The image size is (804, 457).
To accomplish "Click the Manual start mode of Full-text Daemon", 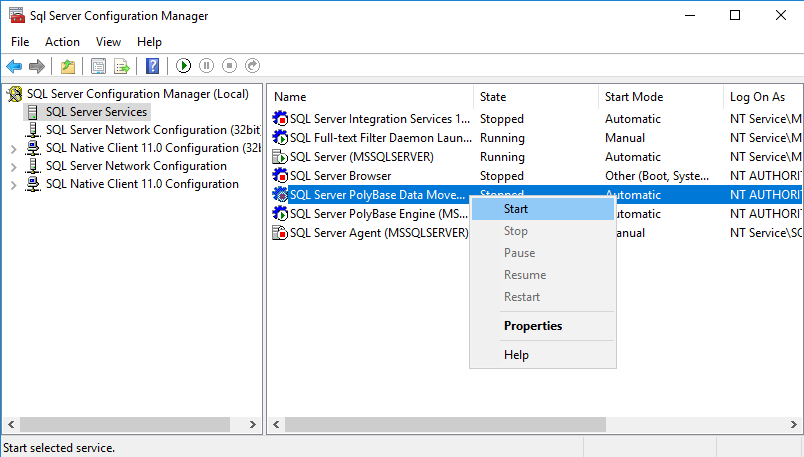I will pyautogui.click(x=625, y=137).
